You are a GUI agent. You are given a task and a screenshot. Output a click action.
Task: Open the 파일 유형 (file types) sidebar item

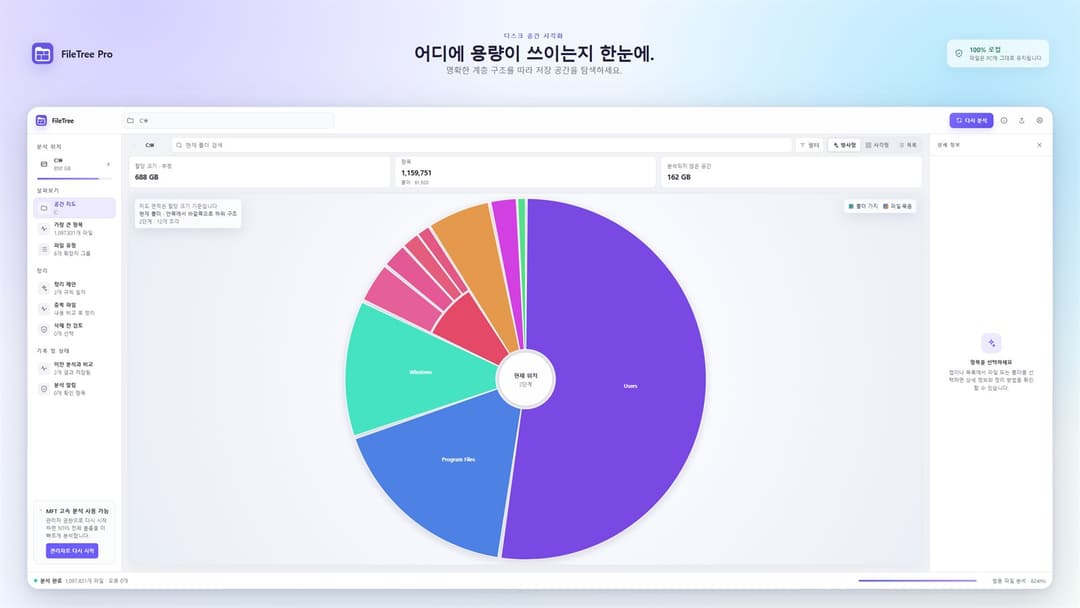[74, 249]
